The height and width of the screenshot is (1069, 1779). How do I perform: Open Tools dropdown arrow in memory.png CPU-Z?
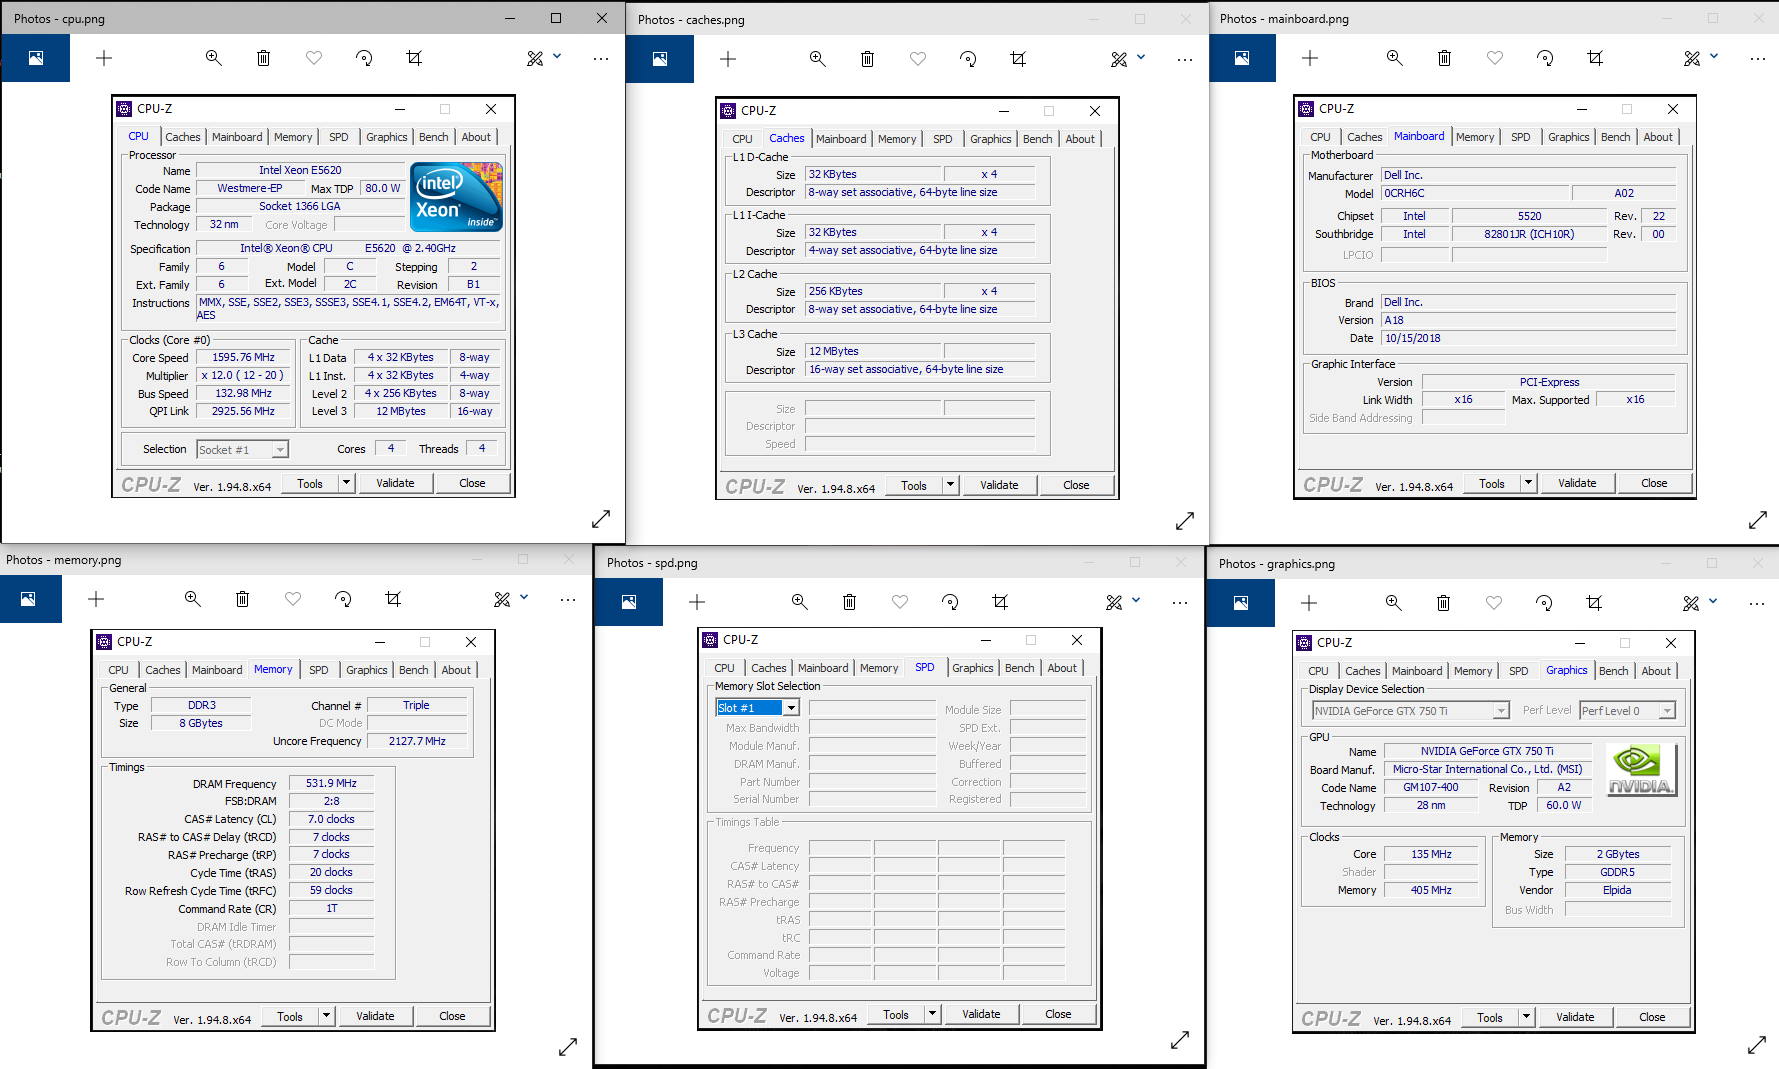(x=326, y=1016)
